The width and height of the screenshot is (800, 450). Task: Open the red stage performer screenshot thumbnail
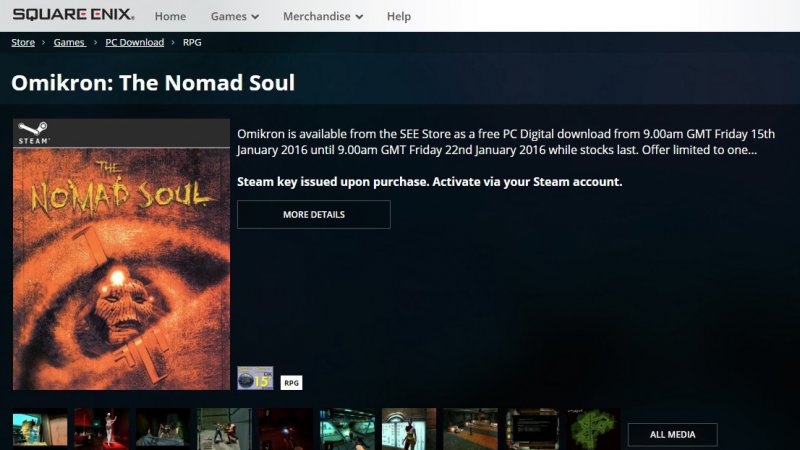coord(102,429)
